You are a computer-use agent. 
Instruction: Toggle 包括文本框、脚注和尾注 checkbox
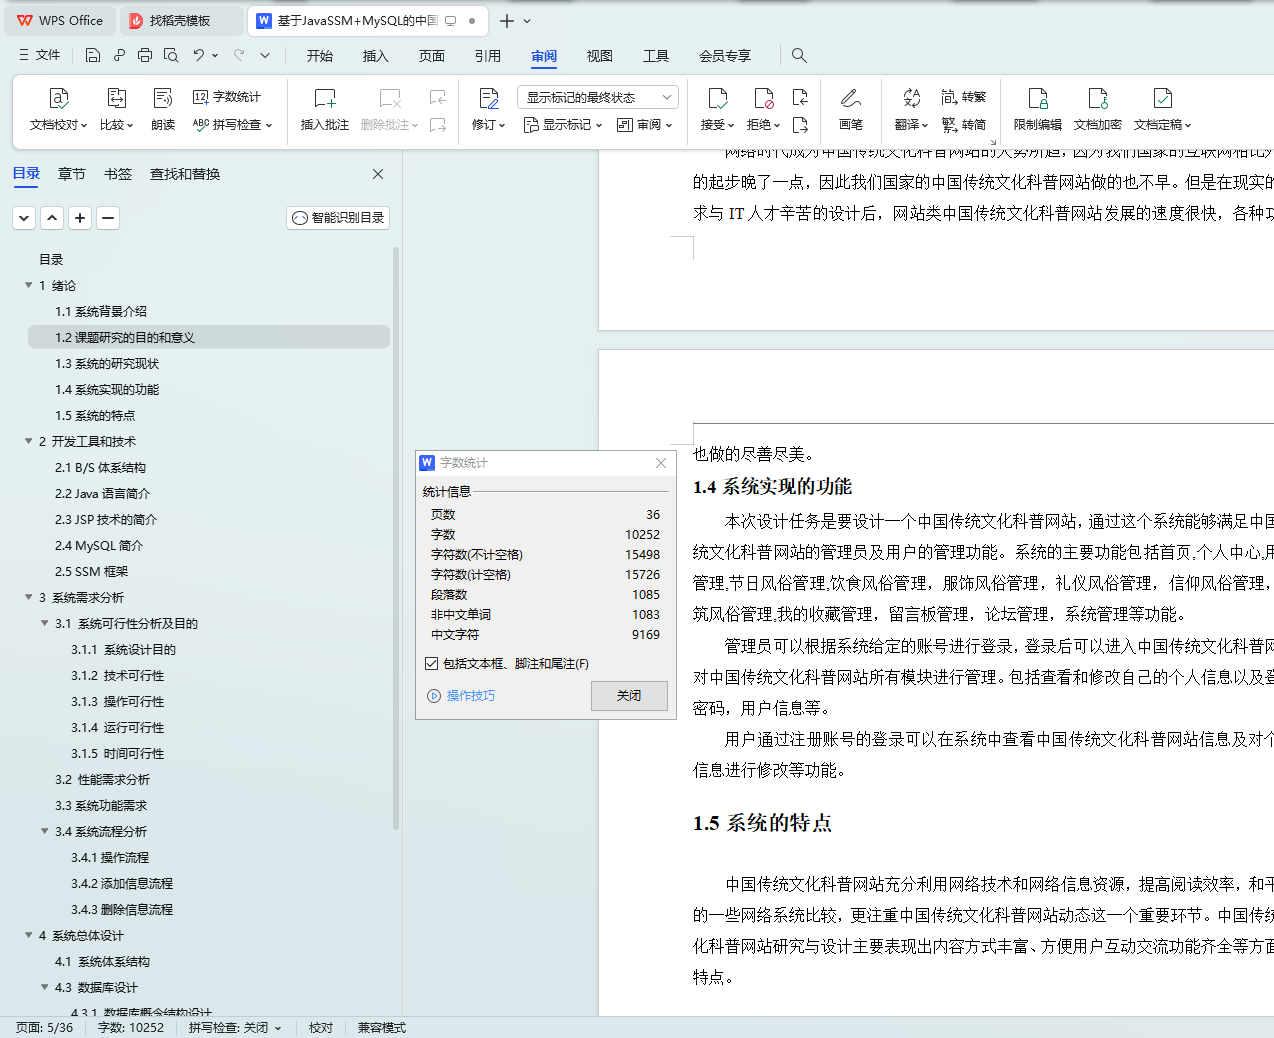point(432,663)
